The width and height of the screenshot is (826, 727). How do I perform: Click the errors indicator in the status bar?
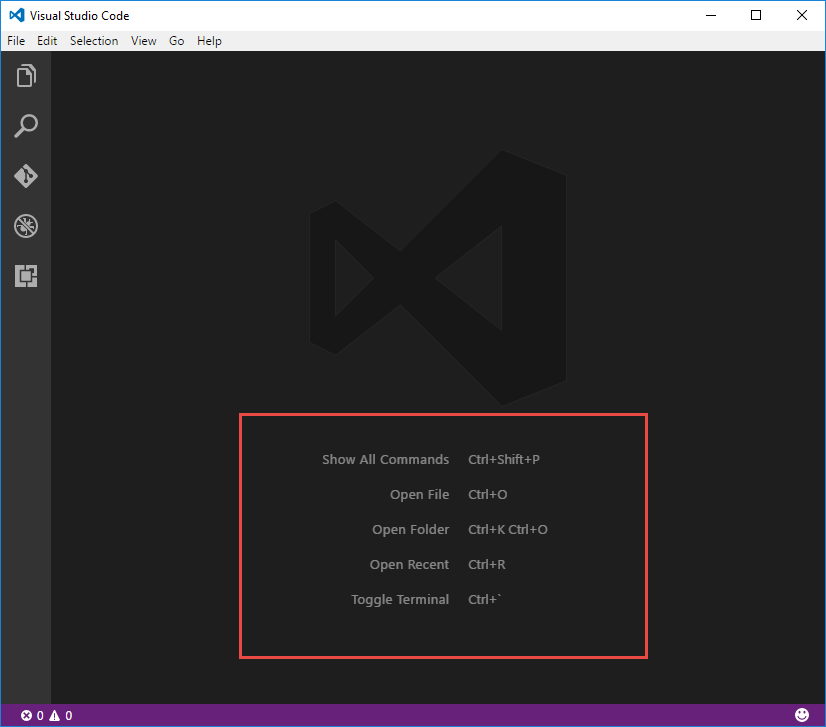click(x=31, y=715)
